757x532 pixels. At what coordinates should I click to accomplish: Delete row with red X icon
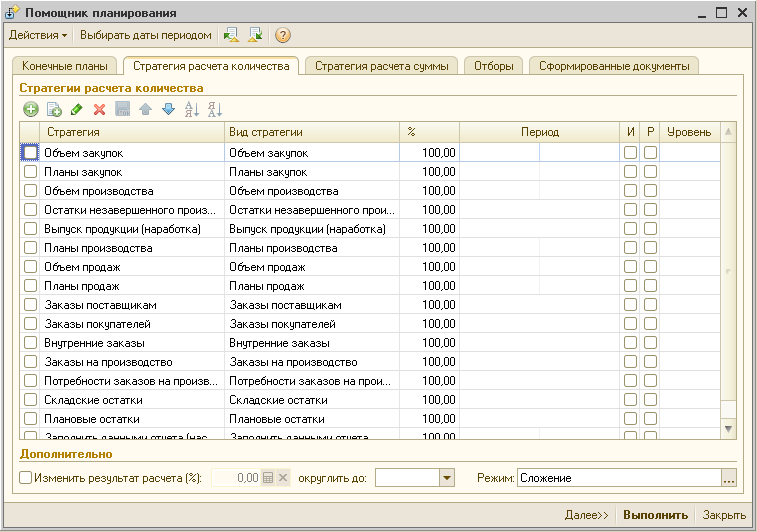click(x=99, y=110)
